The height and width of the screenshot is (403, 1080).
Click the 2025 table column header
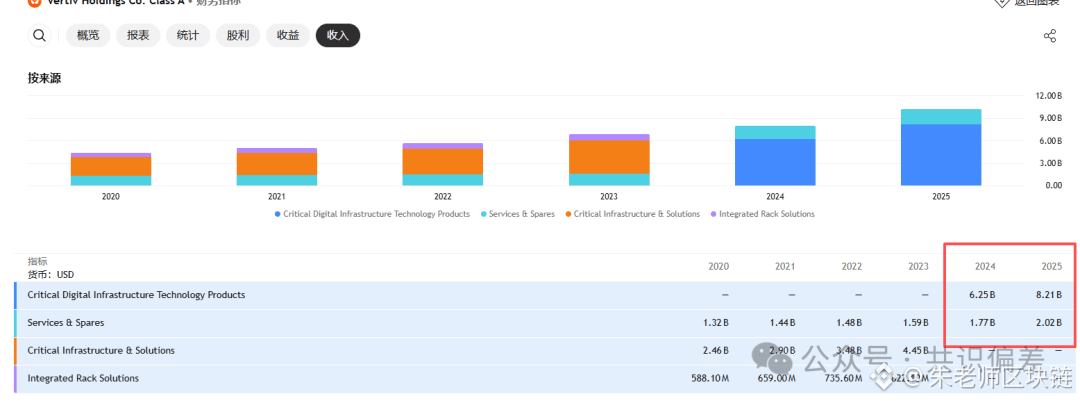click(1052, 266)
